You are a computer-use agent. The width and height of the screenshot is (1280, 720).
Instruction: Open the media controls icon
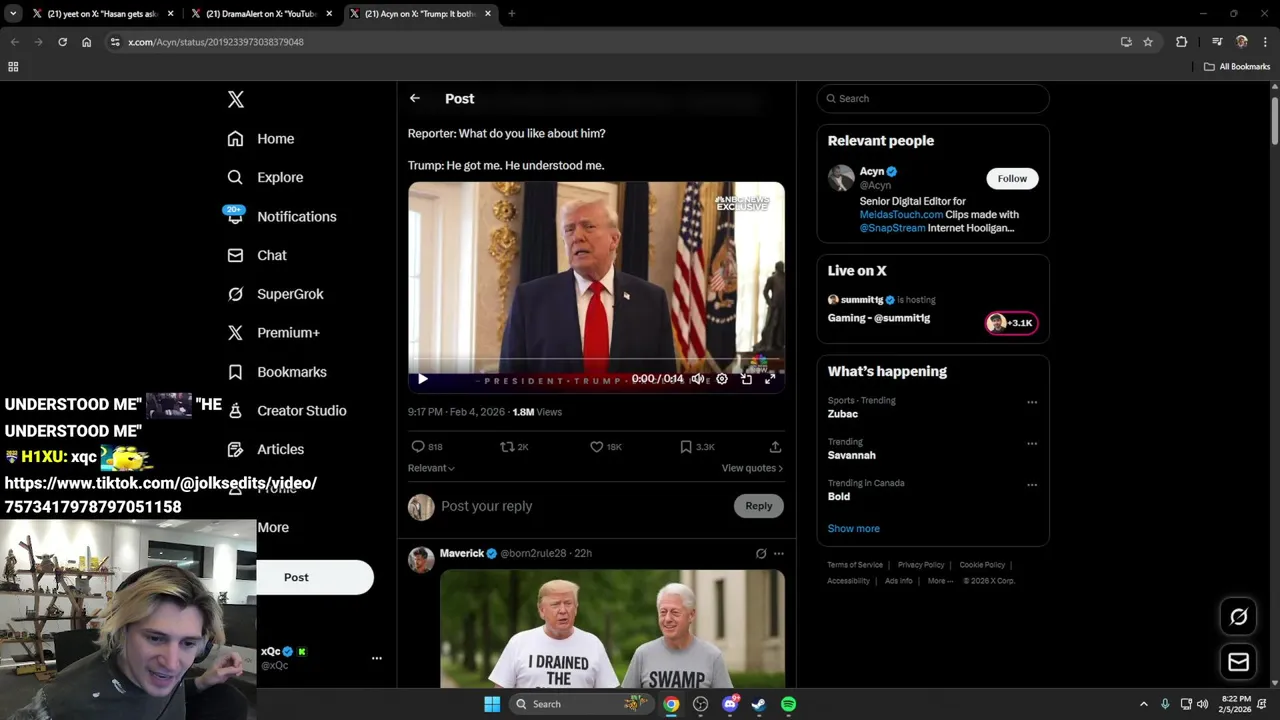pyautogui.click(x=1217, y=42)
